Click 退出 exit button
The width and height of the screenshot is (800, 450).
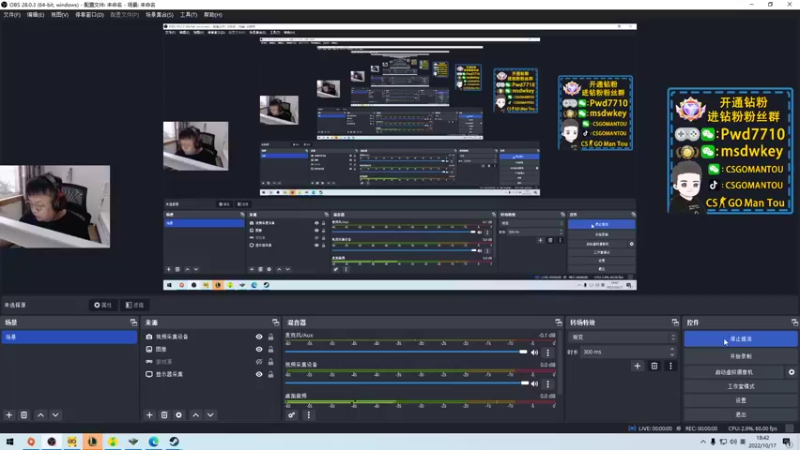click(x=740, y=414)
